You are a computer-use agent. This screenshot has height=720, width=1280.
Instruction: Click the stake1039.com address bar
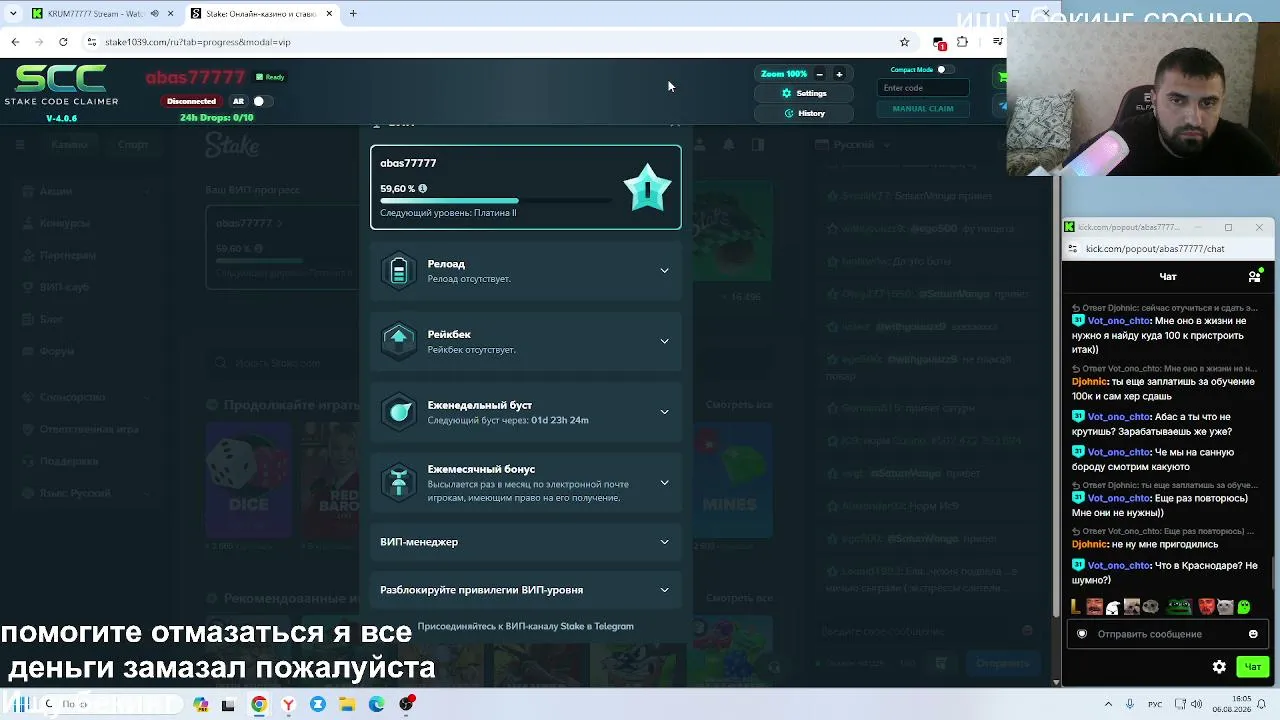(x=500, y=42)
